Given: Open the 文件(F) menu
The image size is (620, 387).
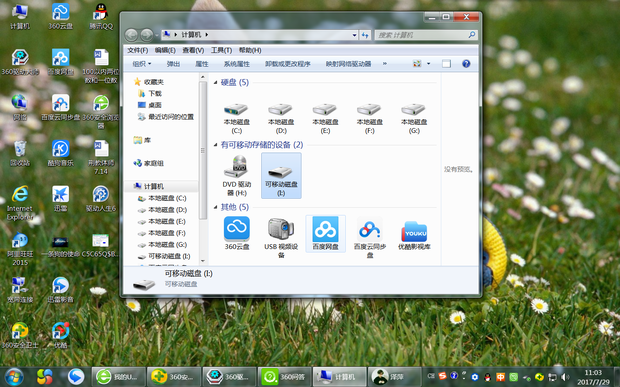Looking at the screenshot, I should pyautogui.click(x=138, y=50).
